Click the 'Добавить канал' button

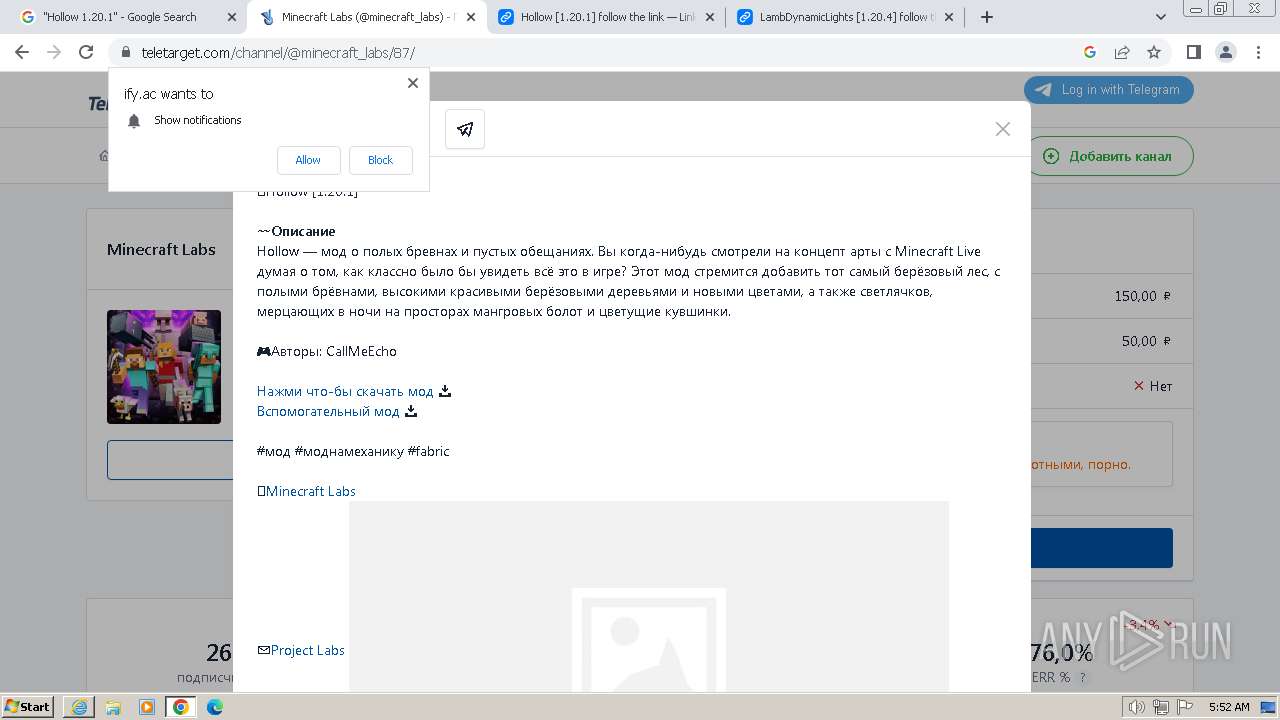click(x=1110, y=156)
